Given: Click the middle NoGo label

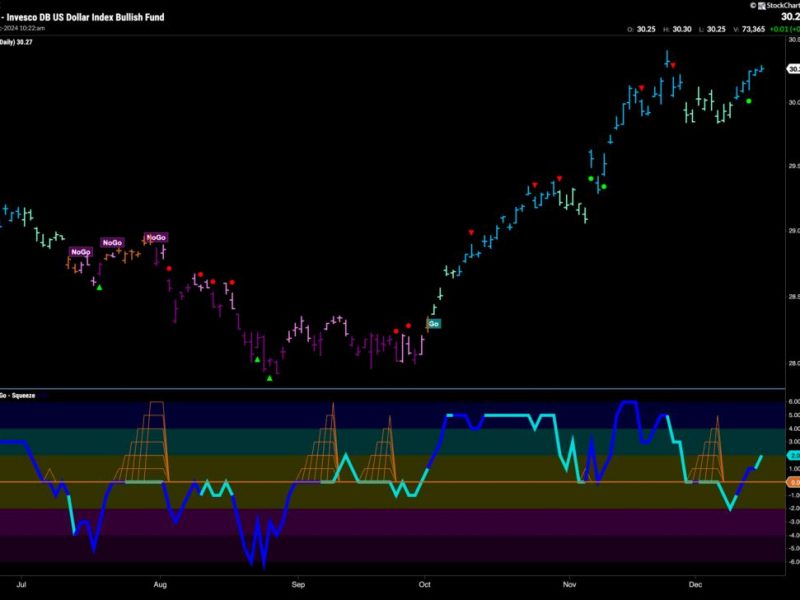Looking at the screenshot, I should click(112, 243).
